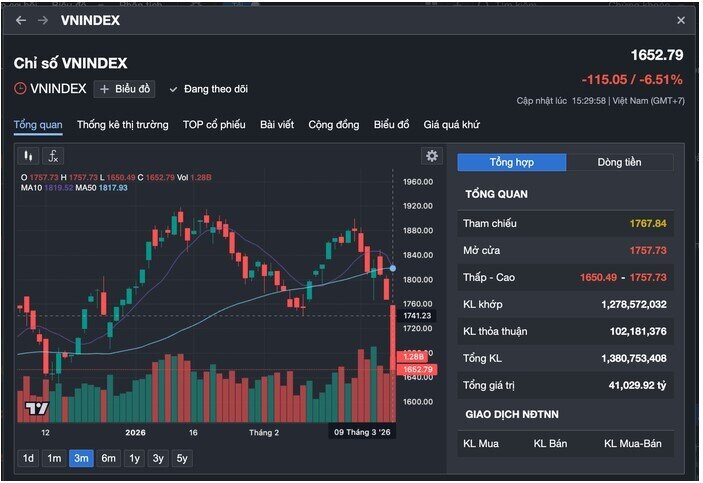Set chart range to 3y
703x483 pixels.
pos(158,458)
